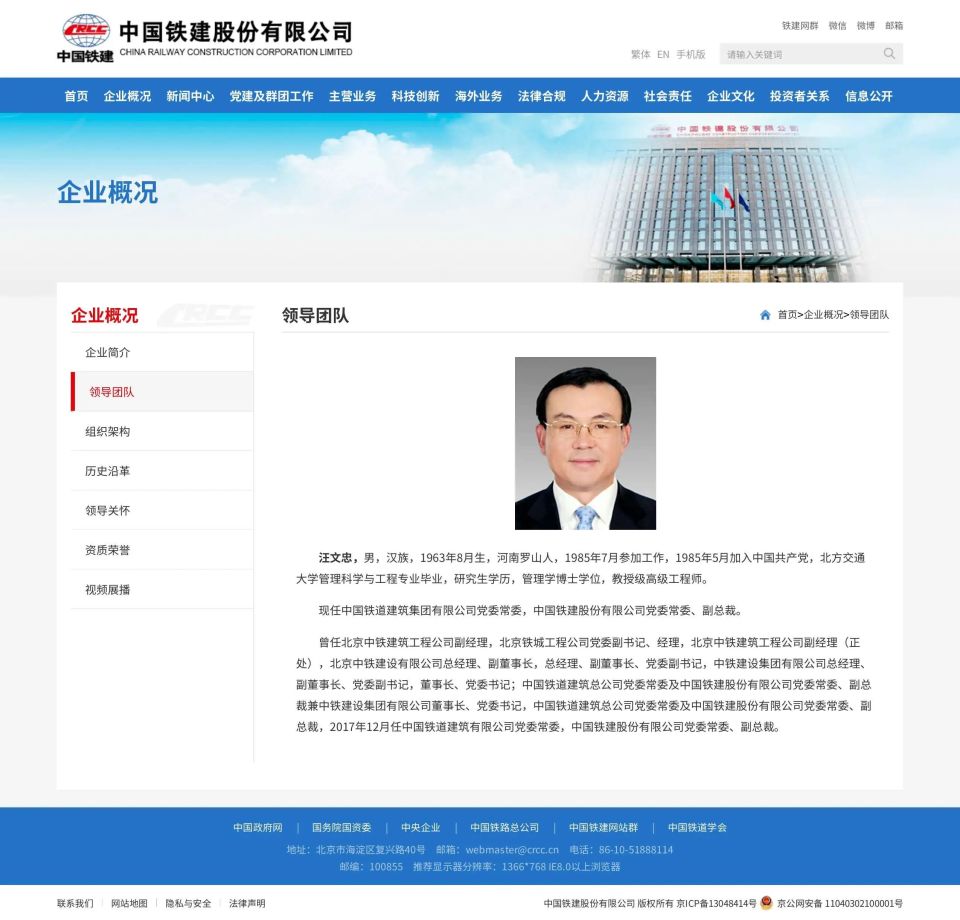Open 法律声明 at the page bottom

point(247,903)
